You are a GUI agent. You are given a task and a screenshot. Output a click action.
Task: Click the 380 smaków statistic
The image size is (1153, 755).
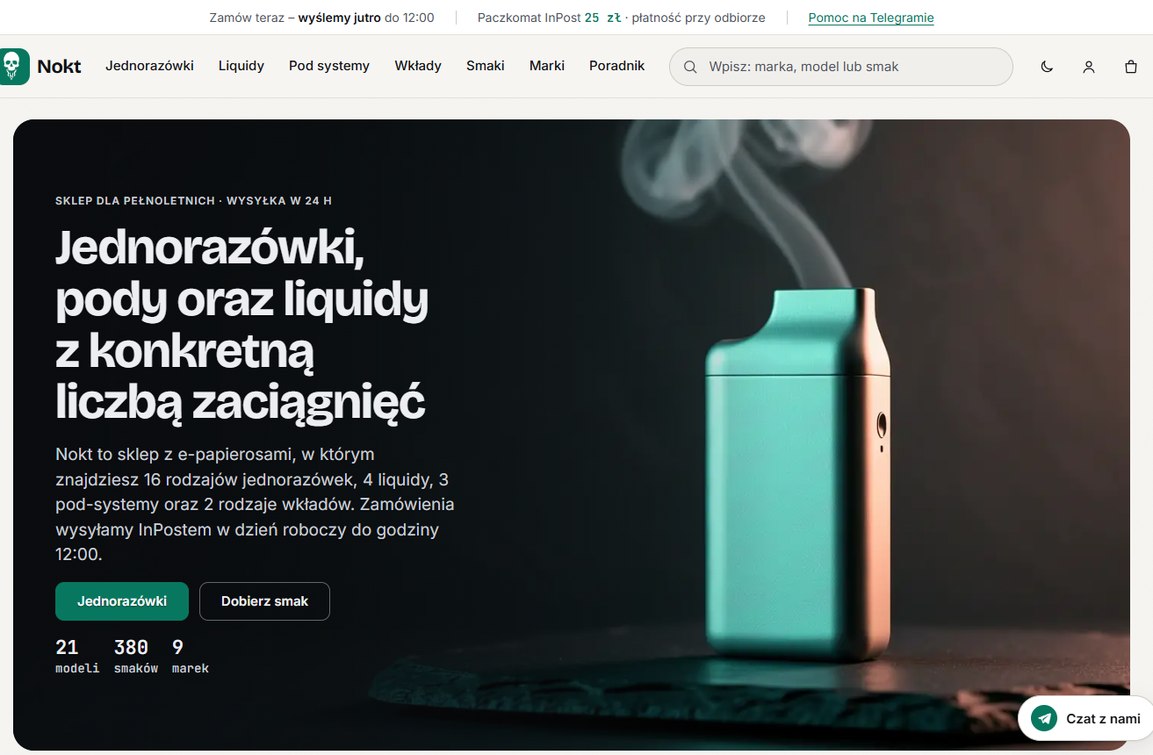point(136,656)
